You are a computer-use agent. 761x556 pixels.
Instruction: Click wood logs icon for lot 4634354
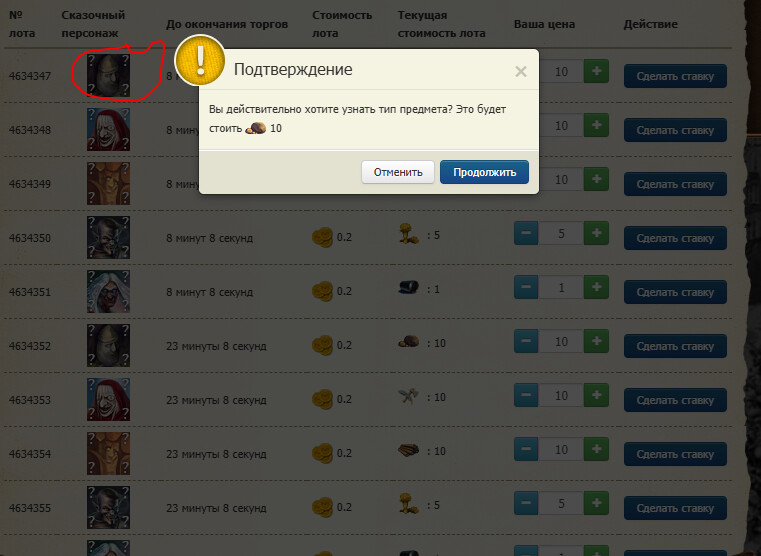click(x=409, y=450)
